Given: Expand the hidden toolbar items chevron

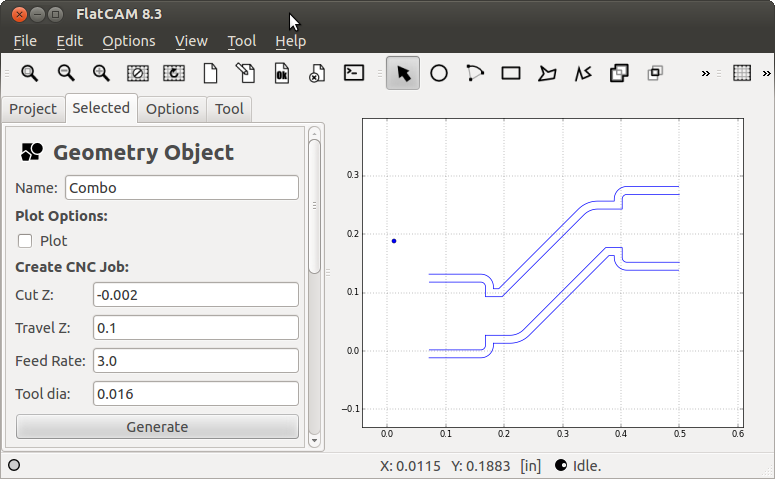Looking at the screenshot, I should pyautogui.click(x=705, y=73).
